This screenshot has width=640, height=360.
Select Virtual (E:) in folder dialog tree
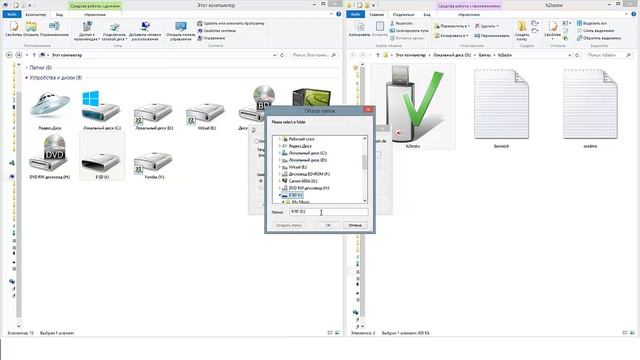298,167
